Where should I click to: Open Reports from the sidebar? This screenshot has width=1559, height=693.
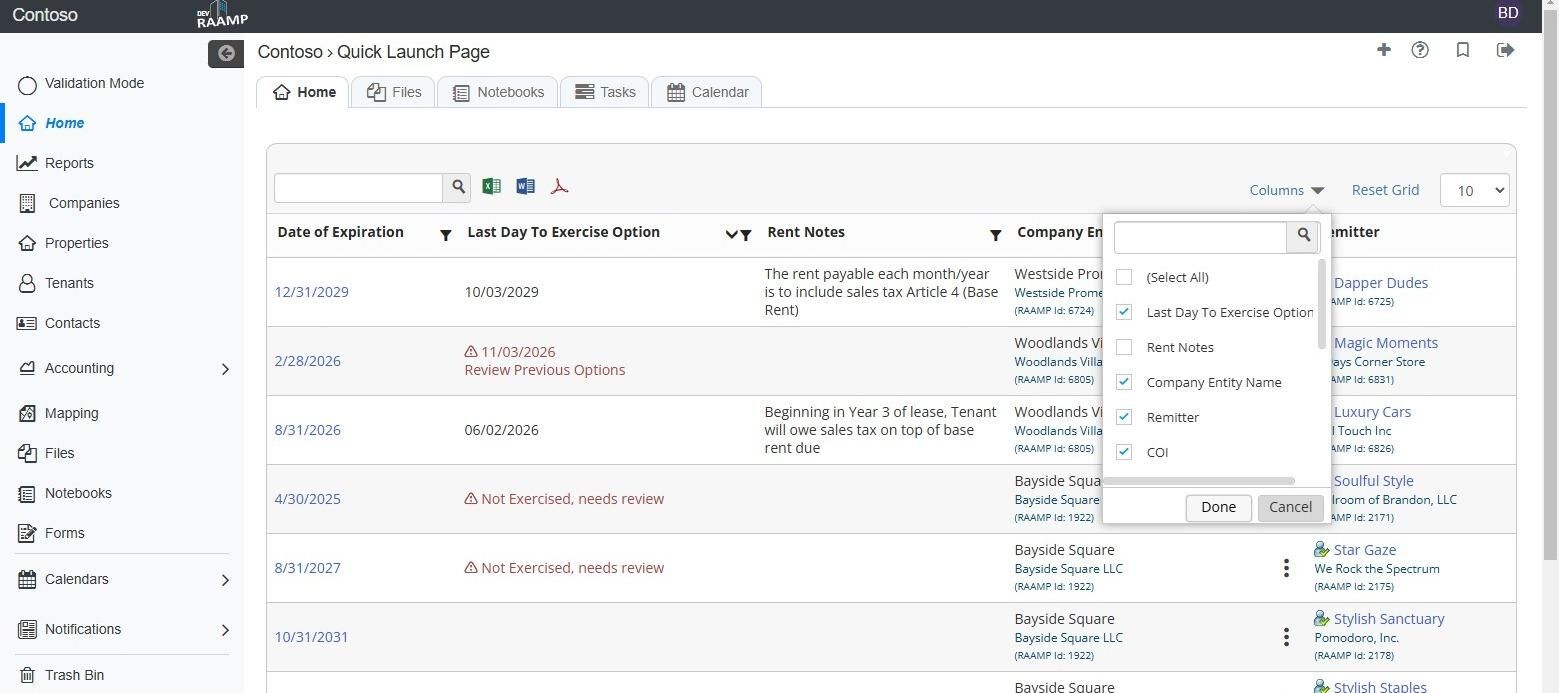(x=69, y=163)
